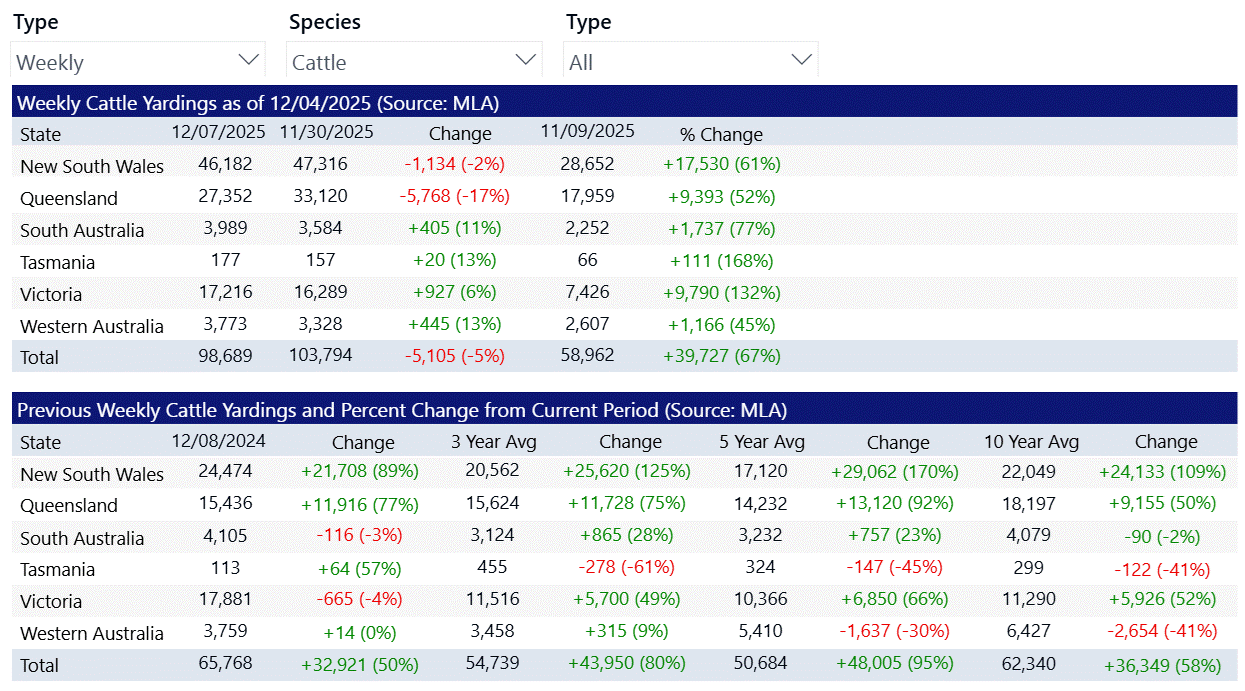The width and height of the screenshot is (1245, 691).
Task: Click the Weekly Cattle Yardings title bar
Action: 624,102
